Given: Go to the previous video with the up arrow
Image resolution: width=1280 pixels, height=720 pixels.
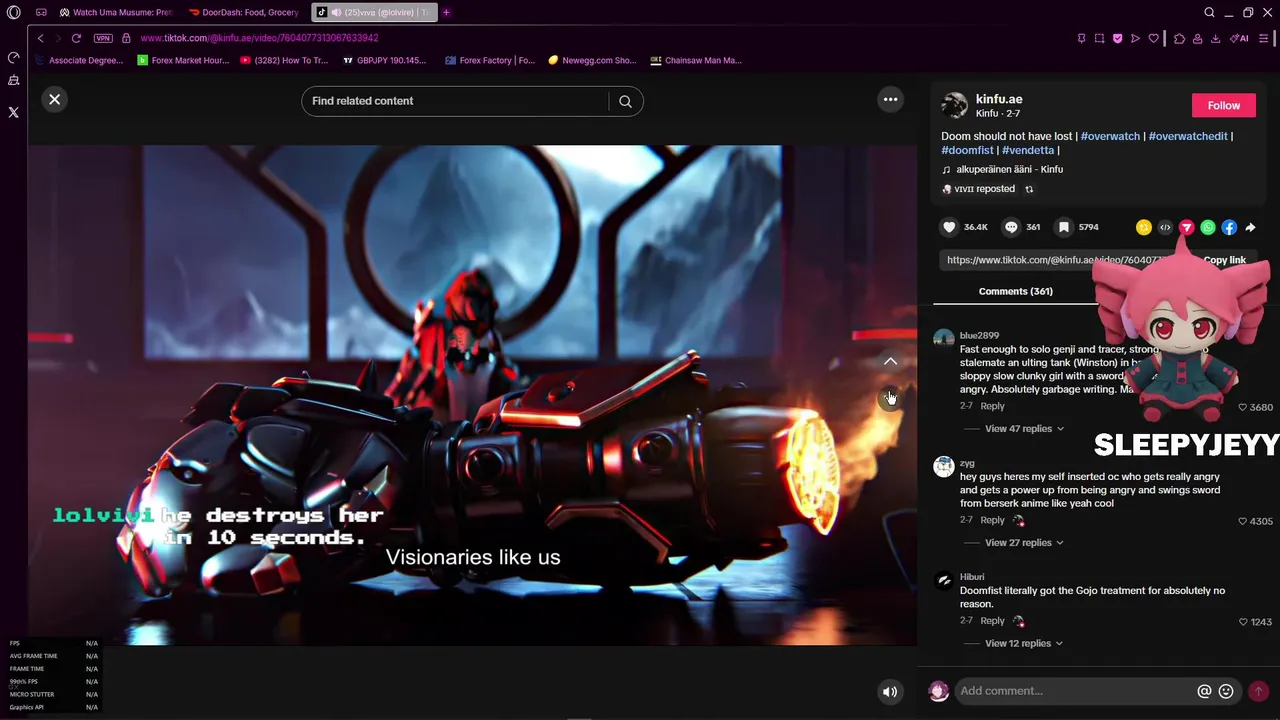Looking at the screenshot, I should coord(890,361).
